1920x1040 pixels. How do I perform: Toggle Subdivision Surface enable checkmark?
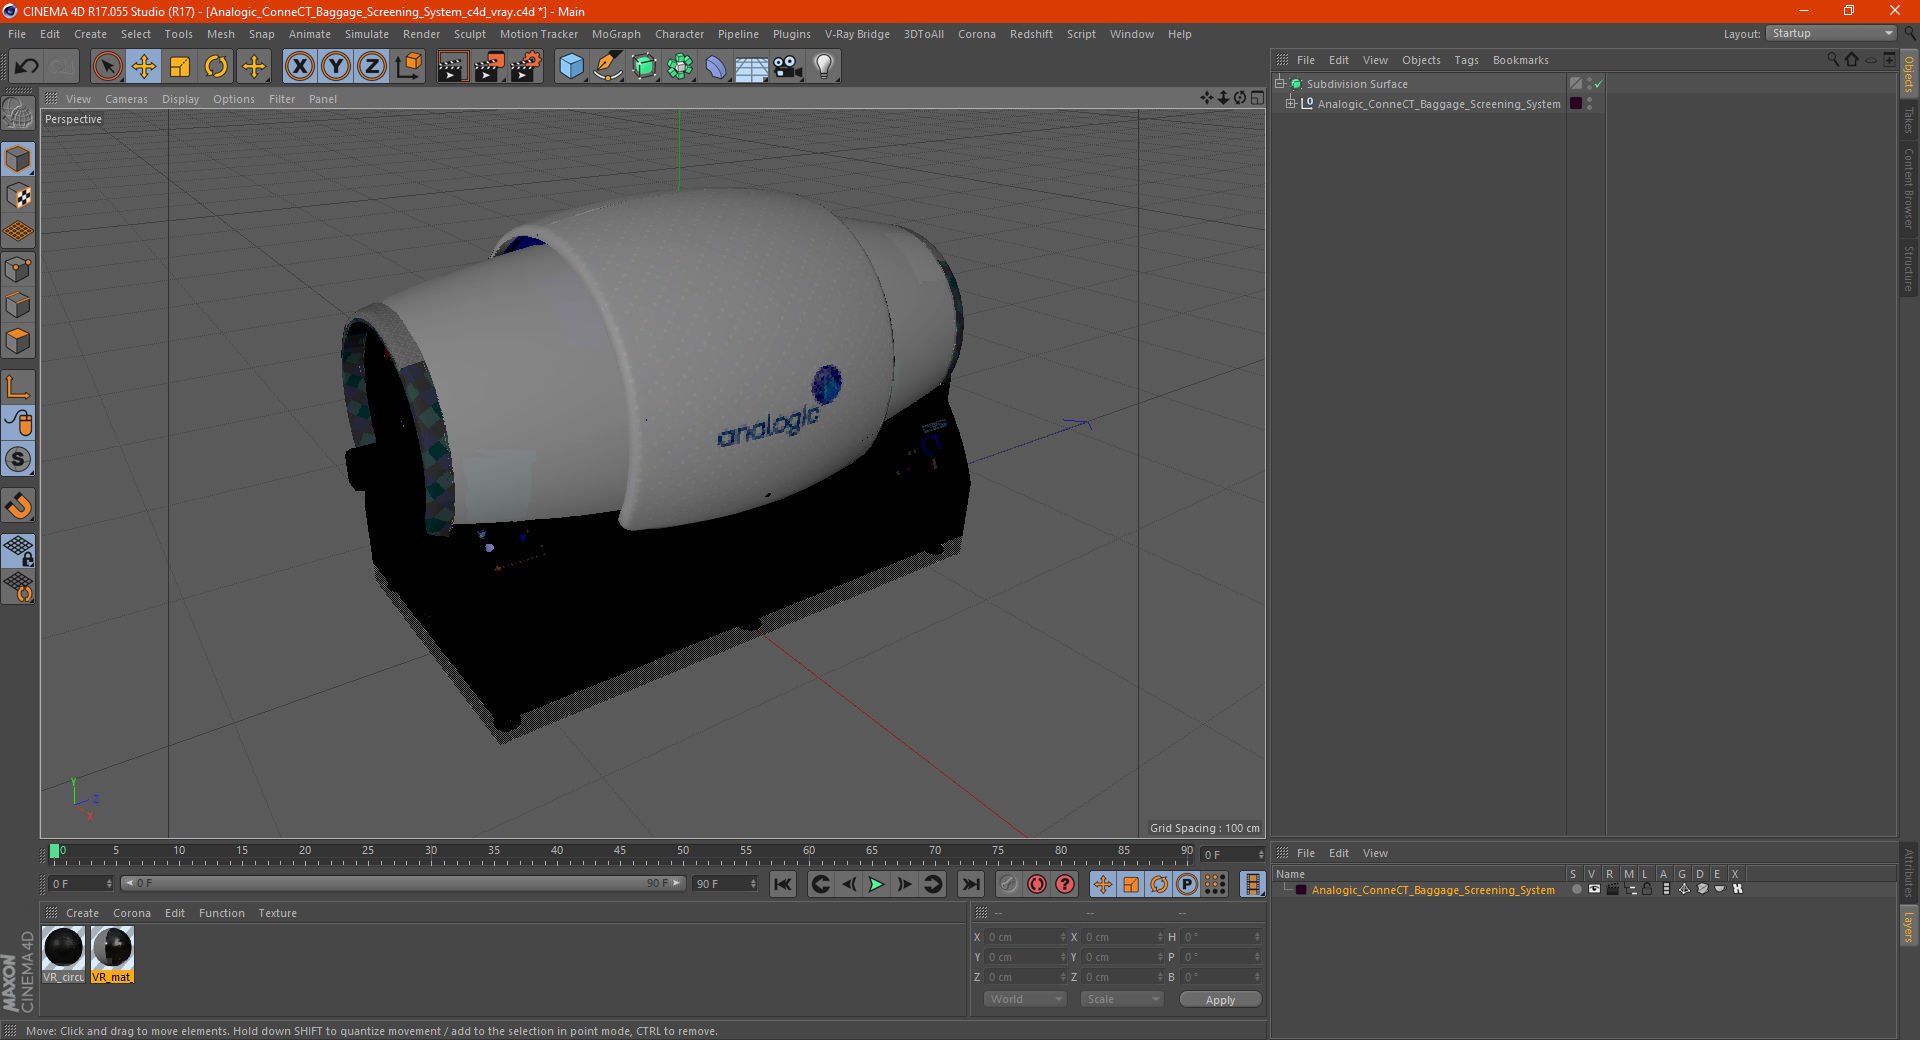coord(1598,84)
